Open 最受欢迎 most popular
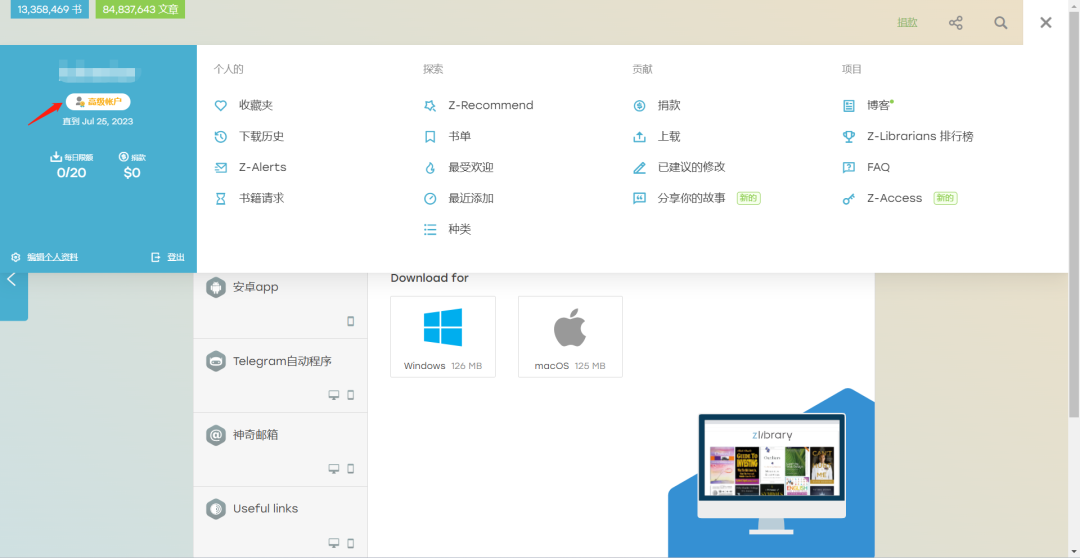The image size is (1080, 558). click(x=471, y=167)
